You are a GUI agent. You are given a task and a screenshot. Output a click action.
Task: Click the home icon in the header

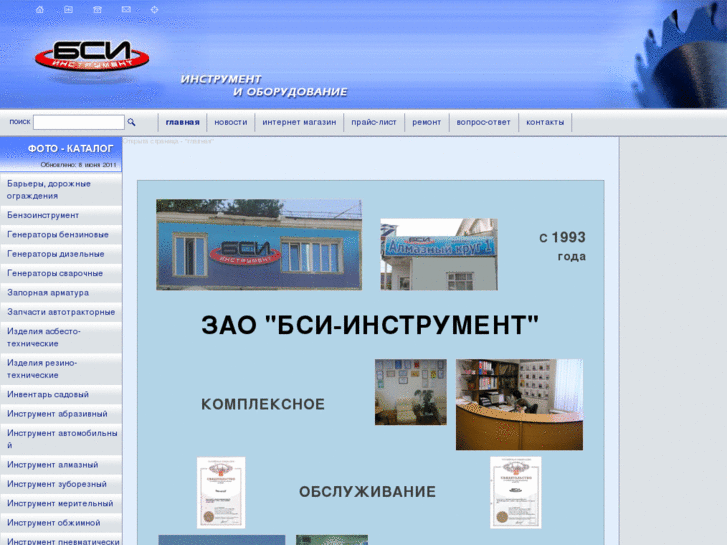click(x=40, y=9)
